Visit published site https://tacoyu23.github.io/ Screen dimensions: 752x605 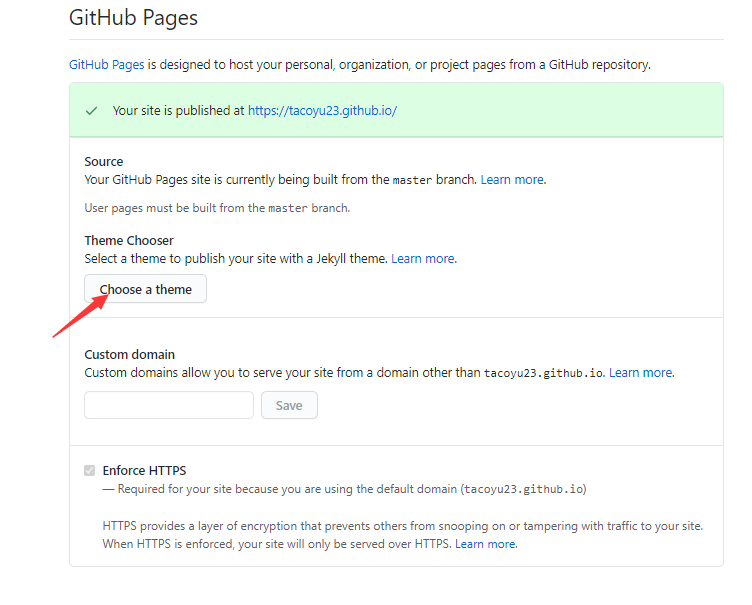click(322, 110)
